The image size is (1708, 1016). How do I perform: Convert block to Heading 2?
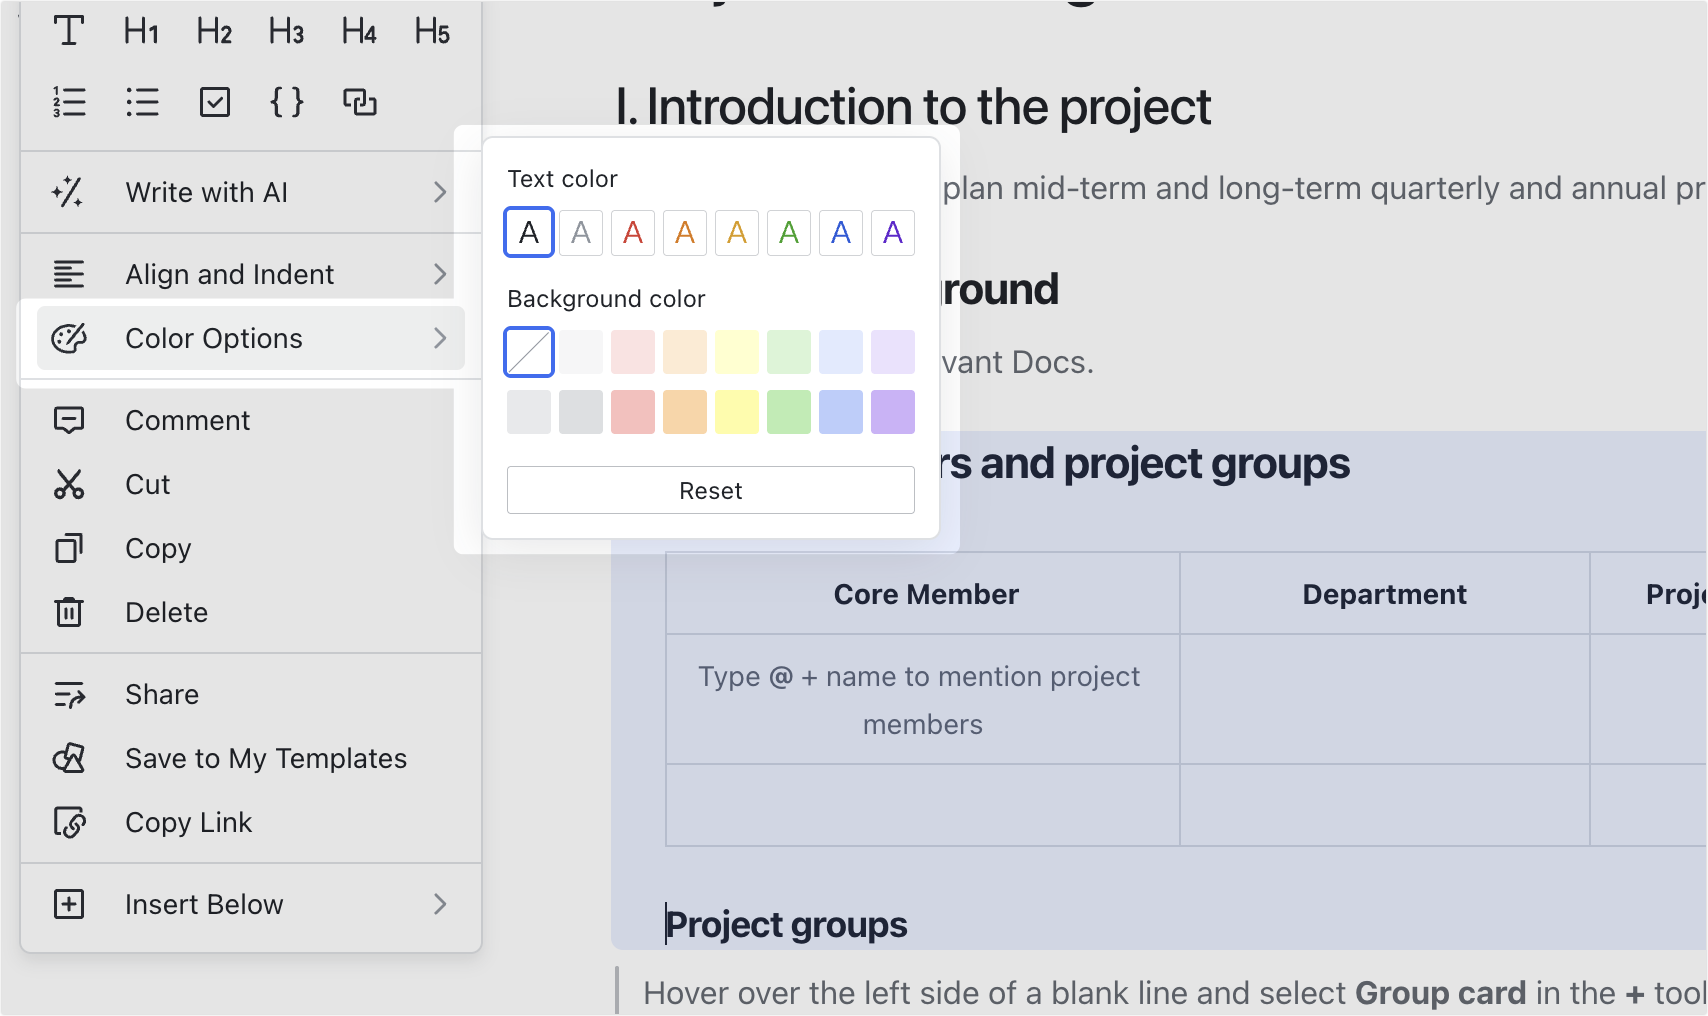point(214,31)
